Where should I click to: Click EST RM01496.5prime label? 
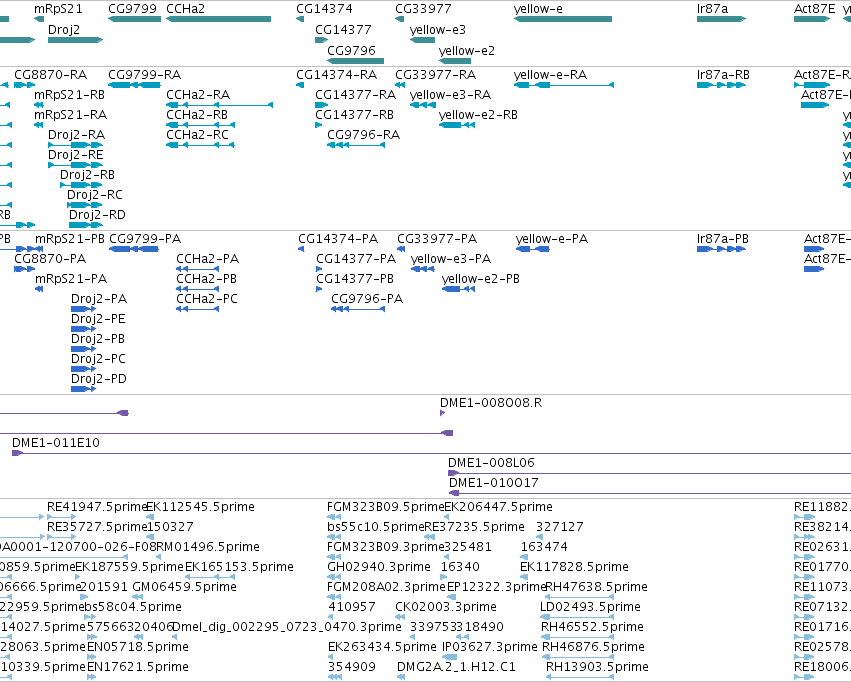tap(208, 546)
